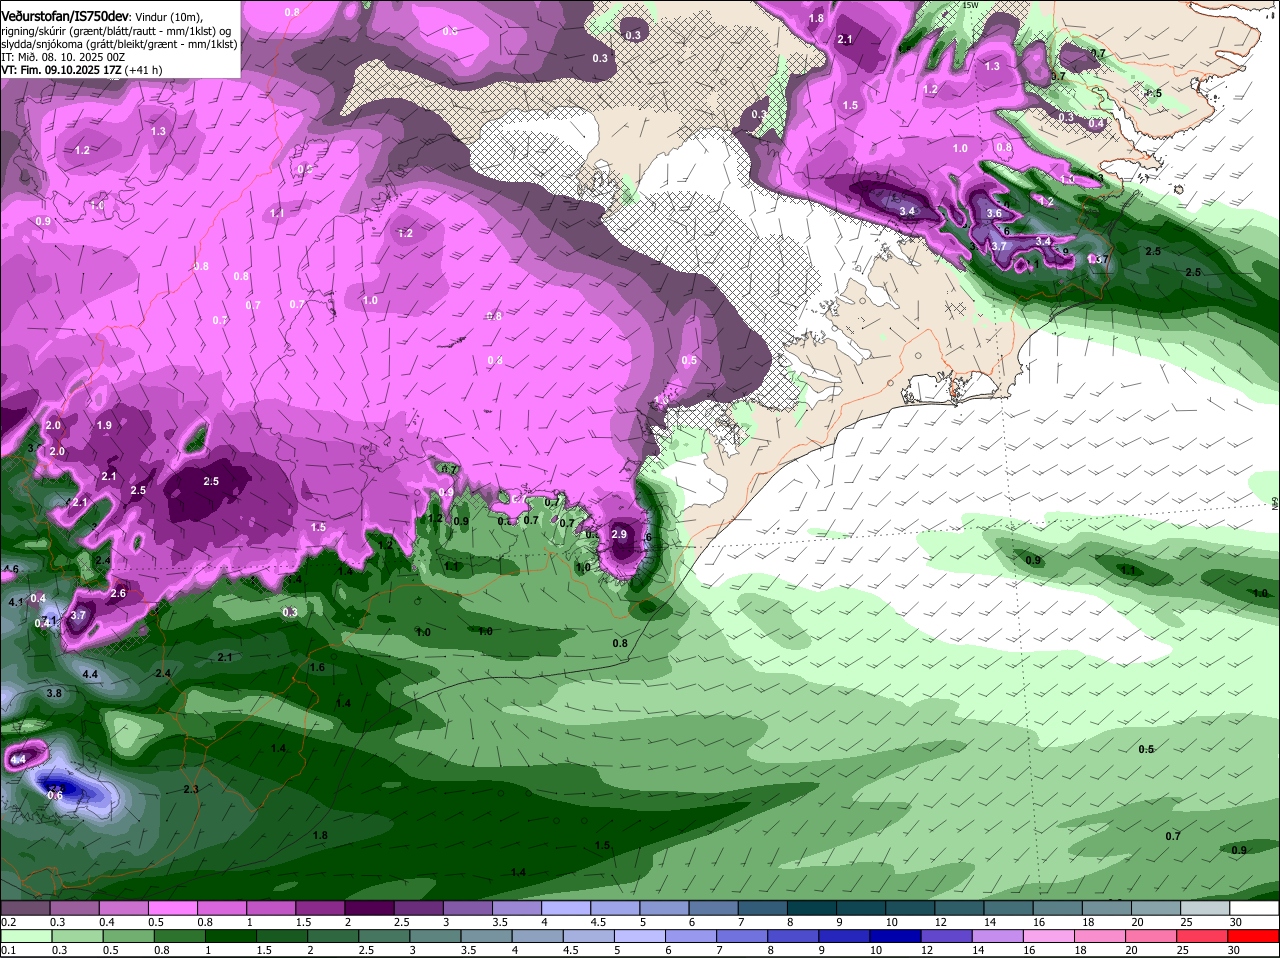1280x958 pixels.
Task: Click the 4.6 value at left edge
Action: (10, 569)
